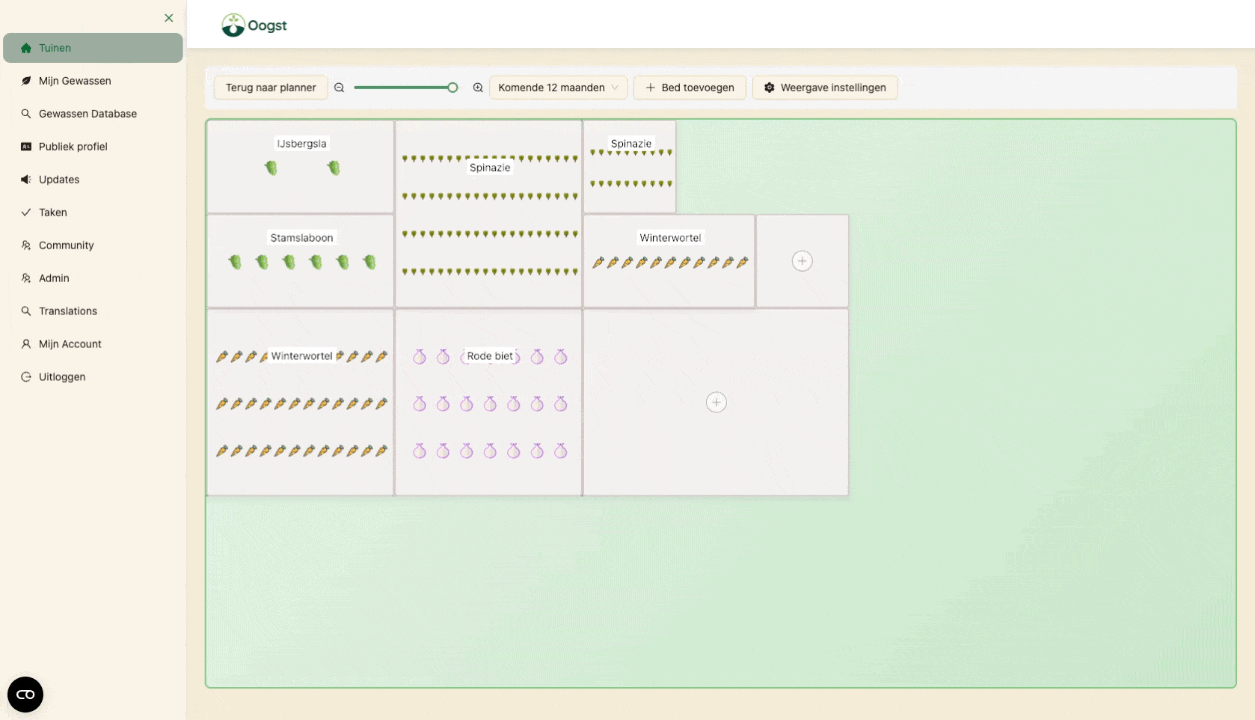The height and width of the screenshot is (720, 1255).
Task: Click the logout icon next to Uitloggen
Action: tap(26, 378)
